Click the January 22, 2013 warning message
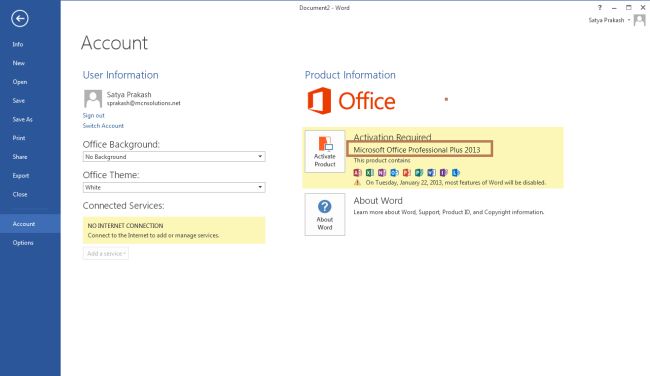The image size is (650, 376). (x=455, y=182)
